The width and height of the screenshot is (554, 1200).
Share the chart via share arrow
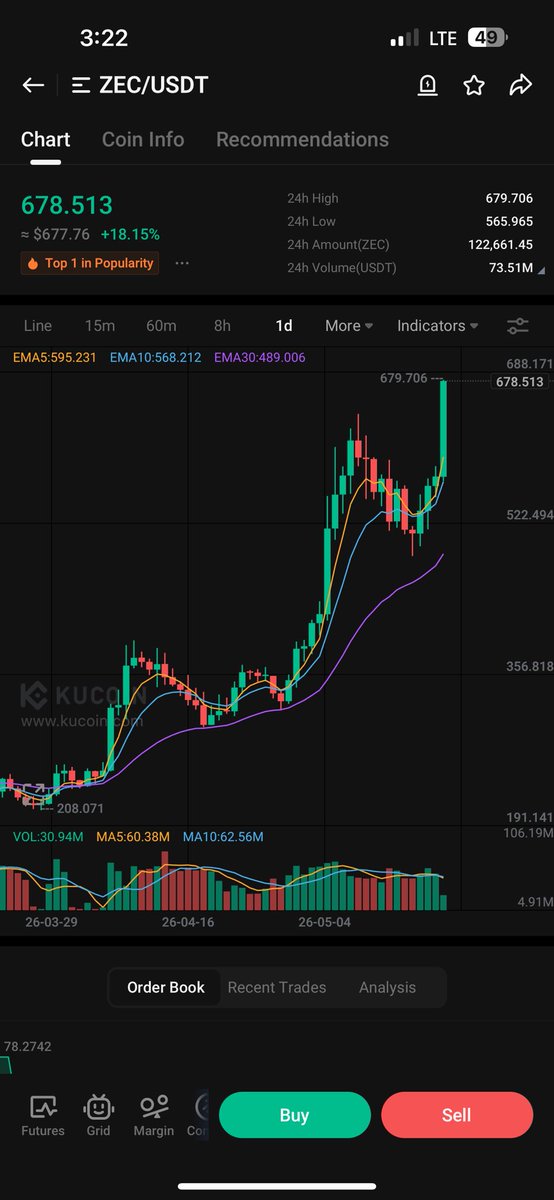[520, 86]
